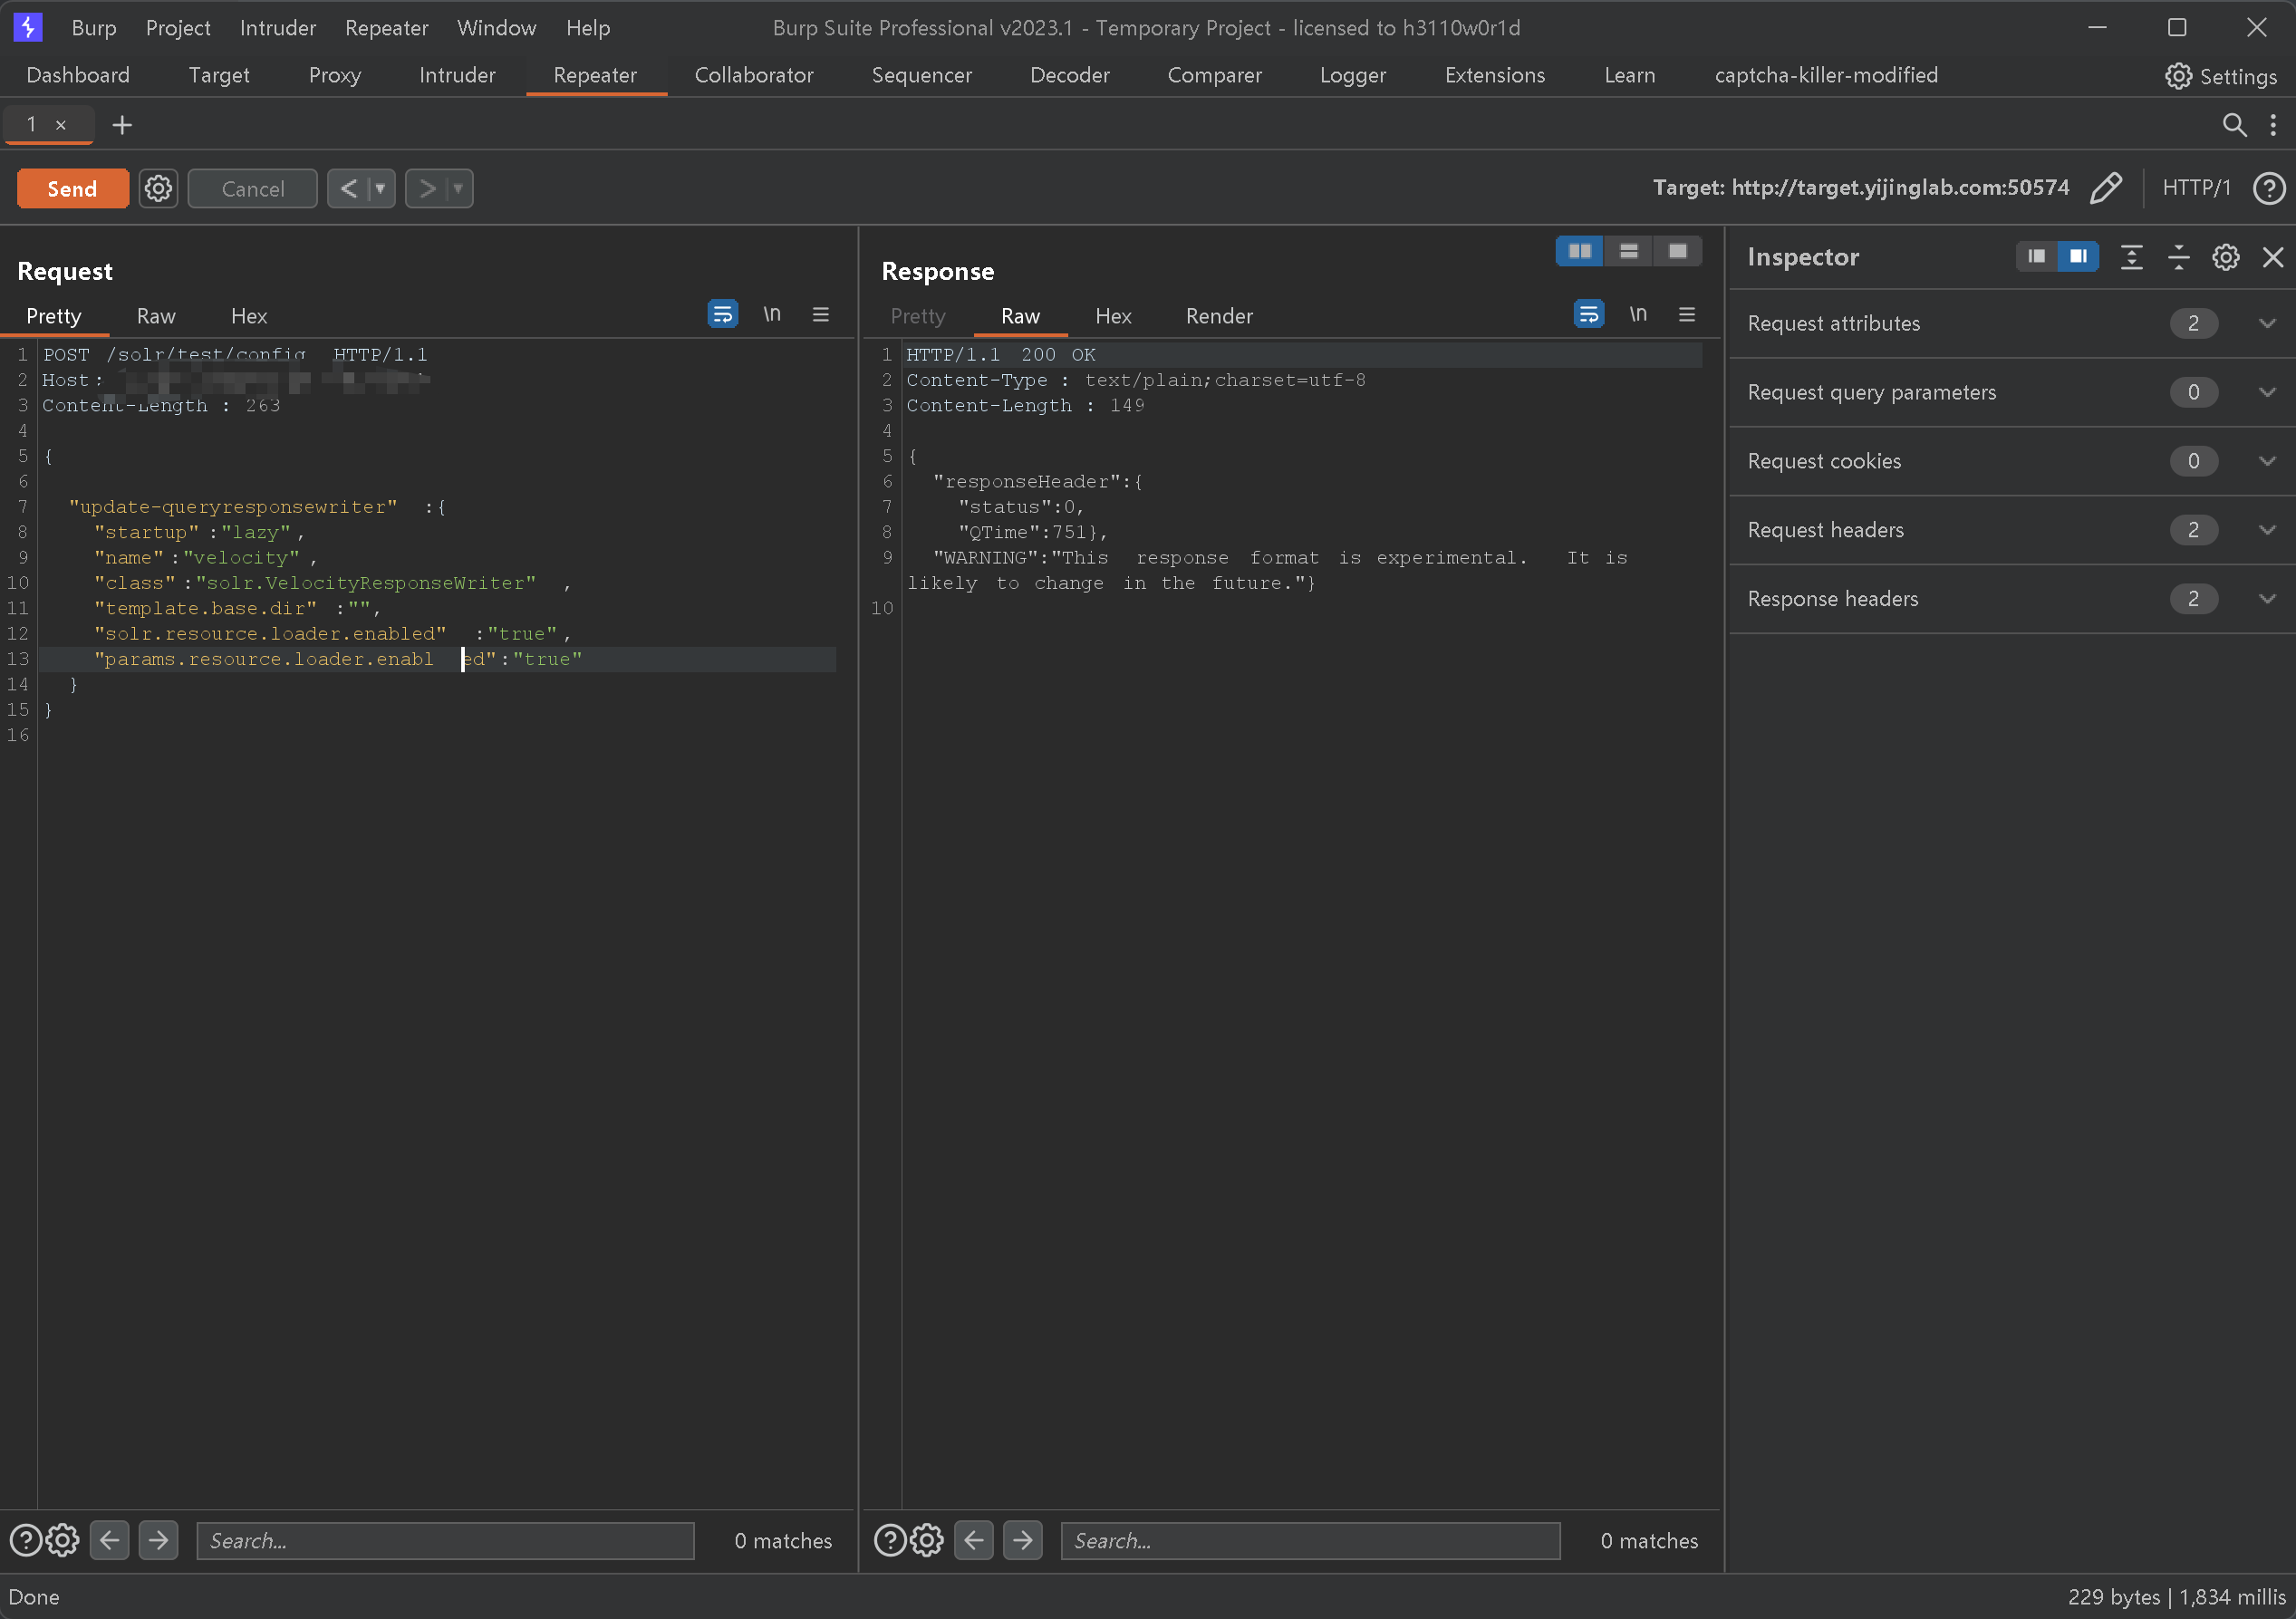This screenshot has width=2296, height=1619.
Task: Toggle word wrap in Request editor
Action: (x=722, y=315)
